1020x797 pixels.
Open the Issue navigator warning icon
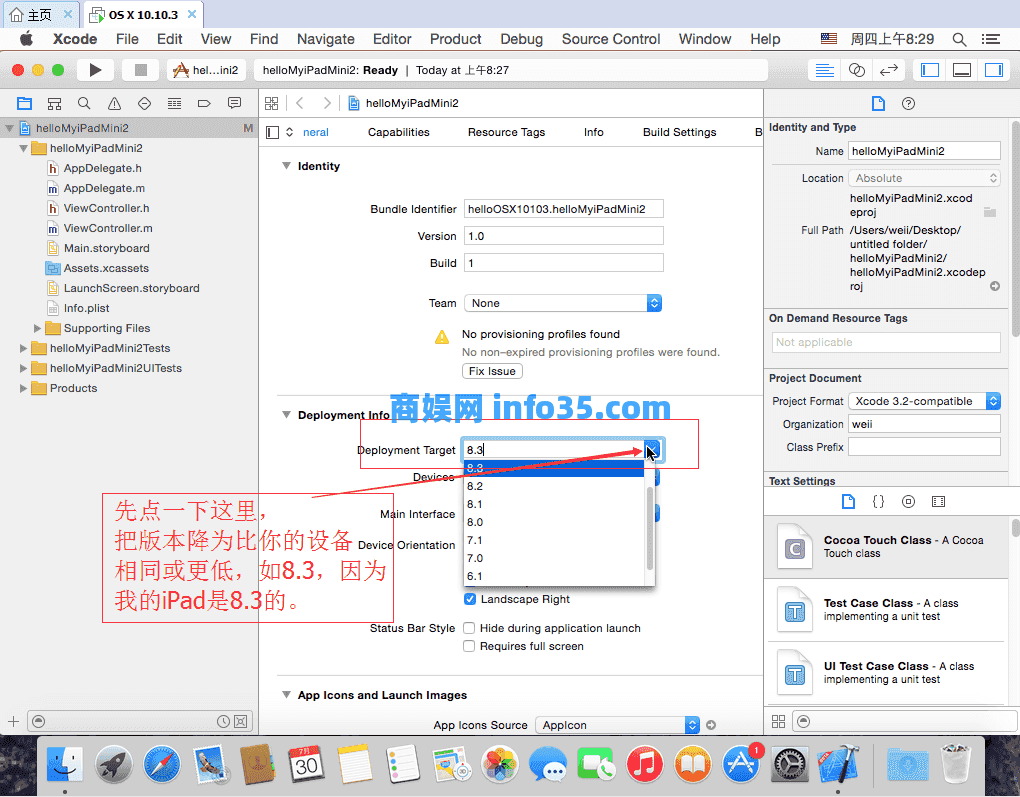pyautogui.click(x=114, y=103)
